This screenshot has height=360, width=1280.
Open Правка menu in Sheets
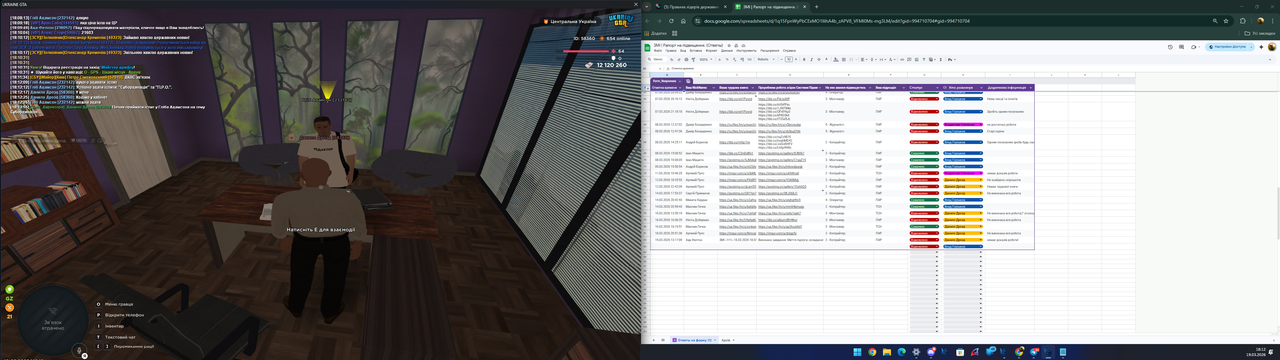671,51
